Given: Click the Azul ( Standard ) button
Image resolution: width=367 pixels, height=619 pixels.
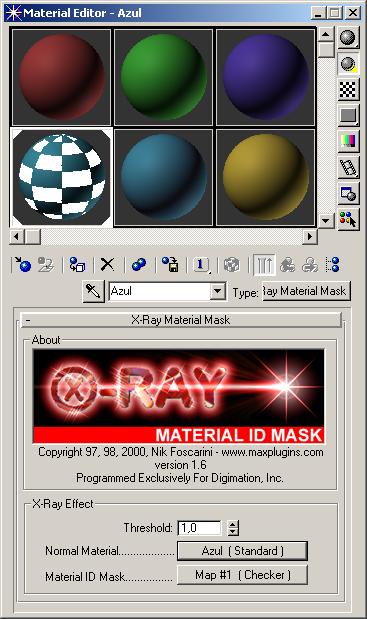Looking at the screenshot, I should click(x=242, y=551).
